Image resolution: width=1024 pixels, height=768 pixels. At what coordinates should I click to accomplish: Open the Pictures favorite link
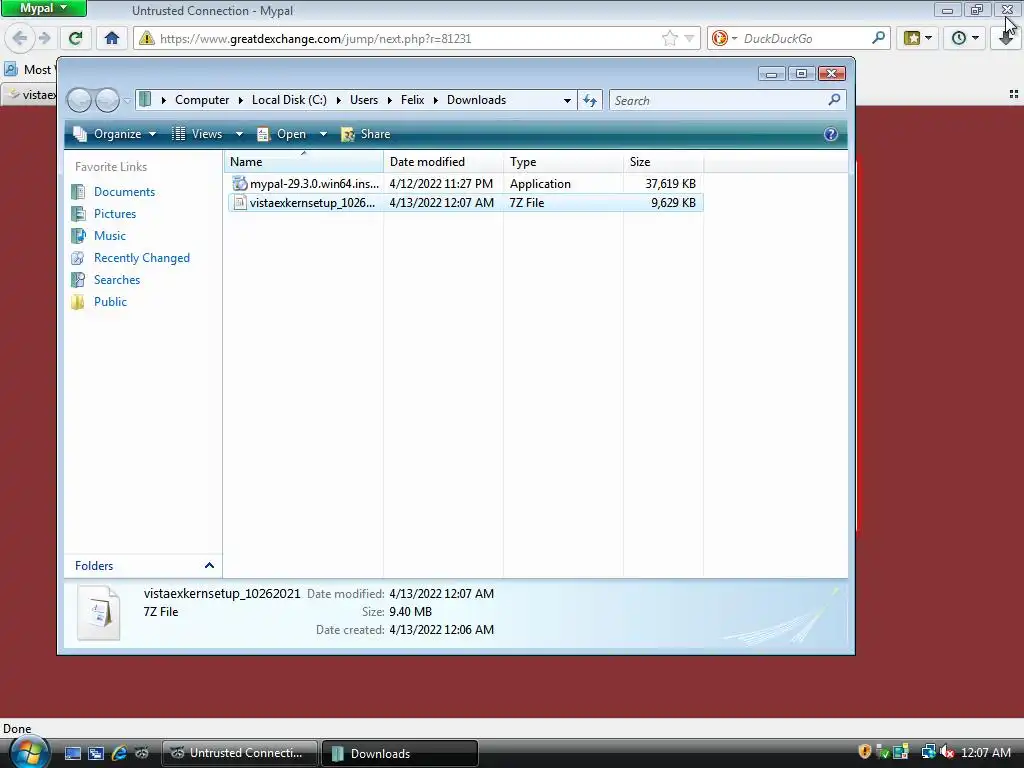coord(115,214)
